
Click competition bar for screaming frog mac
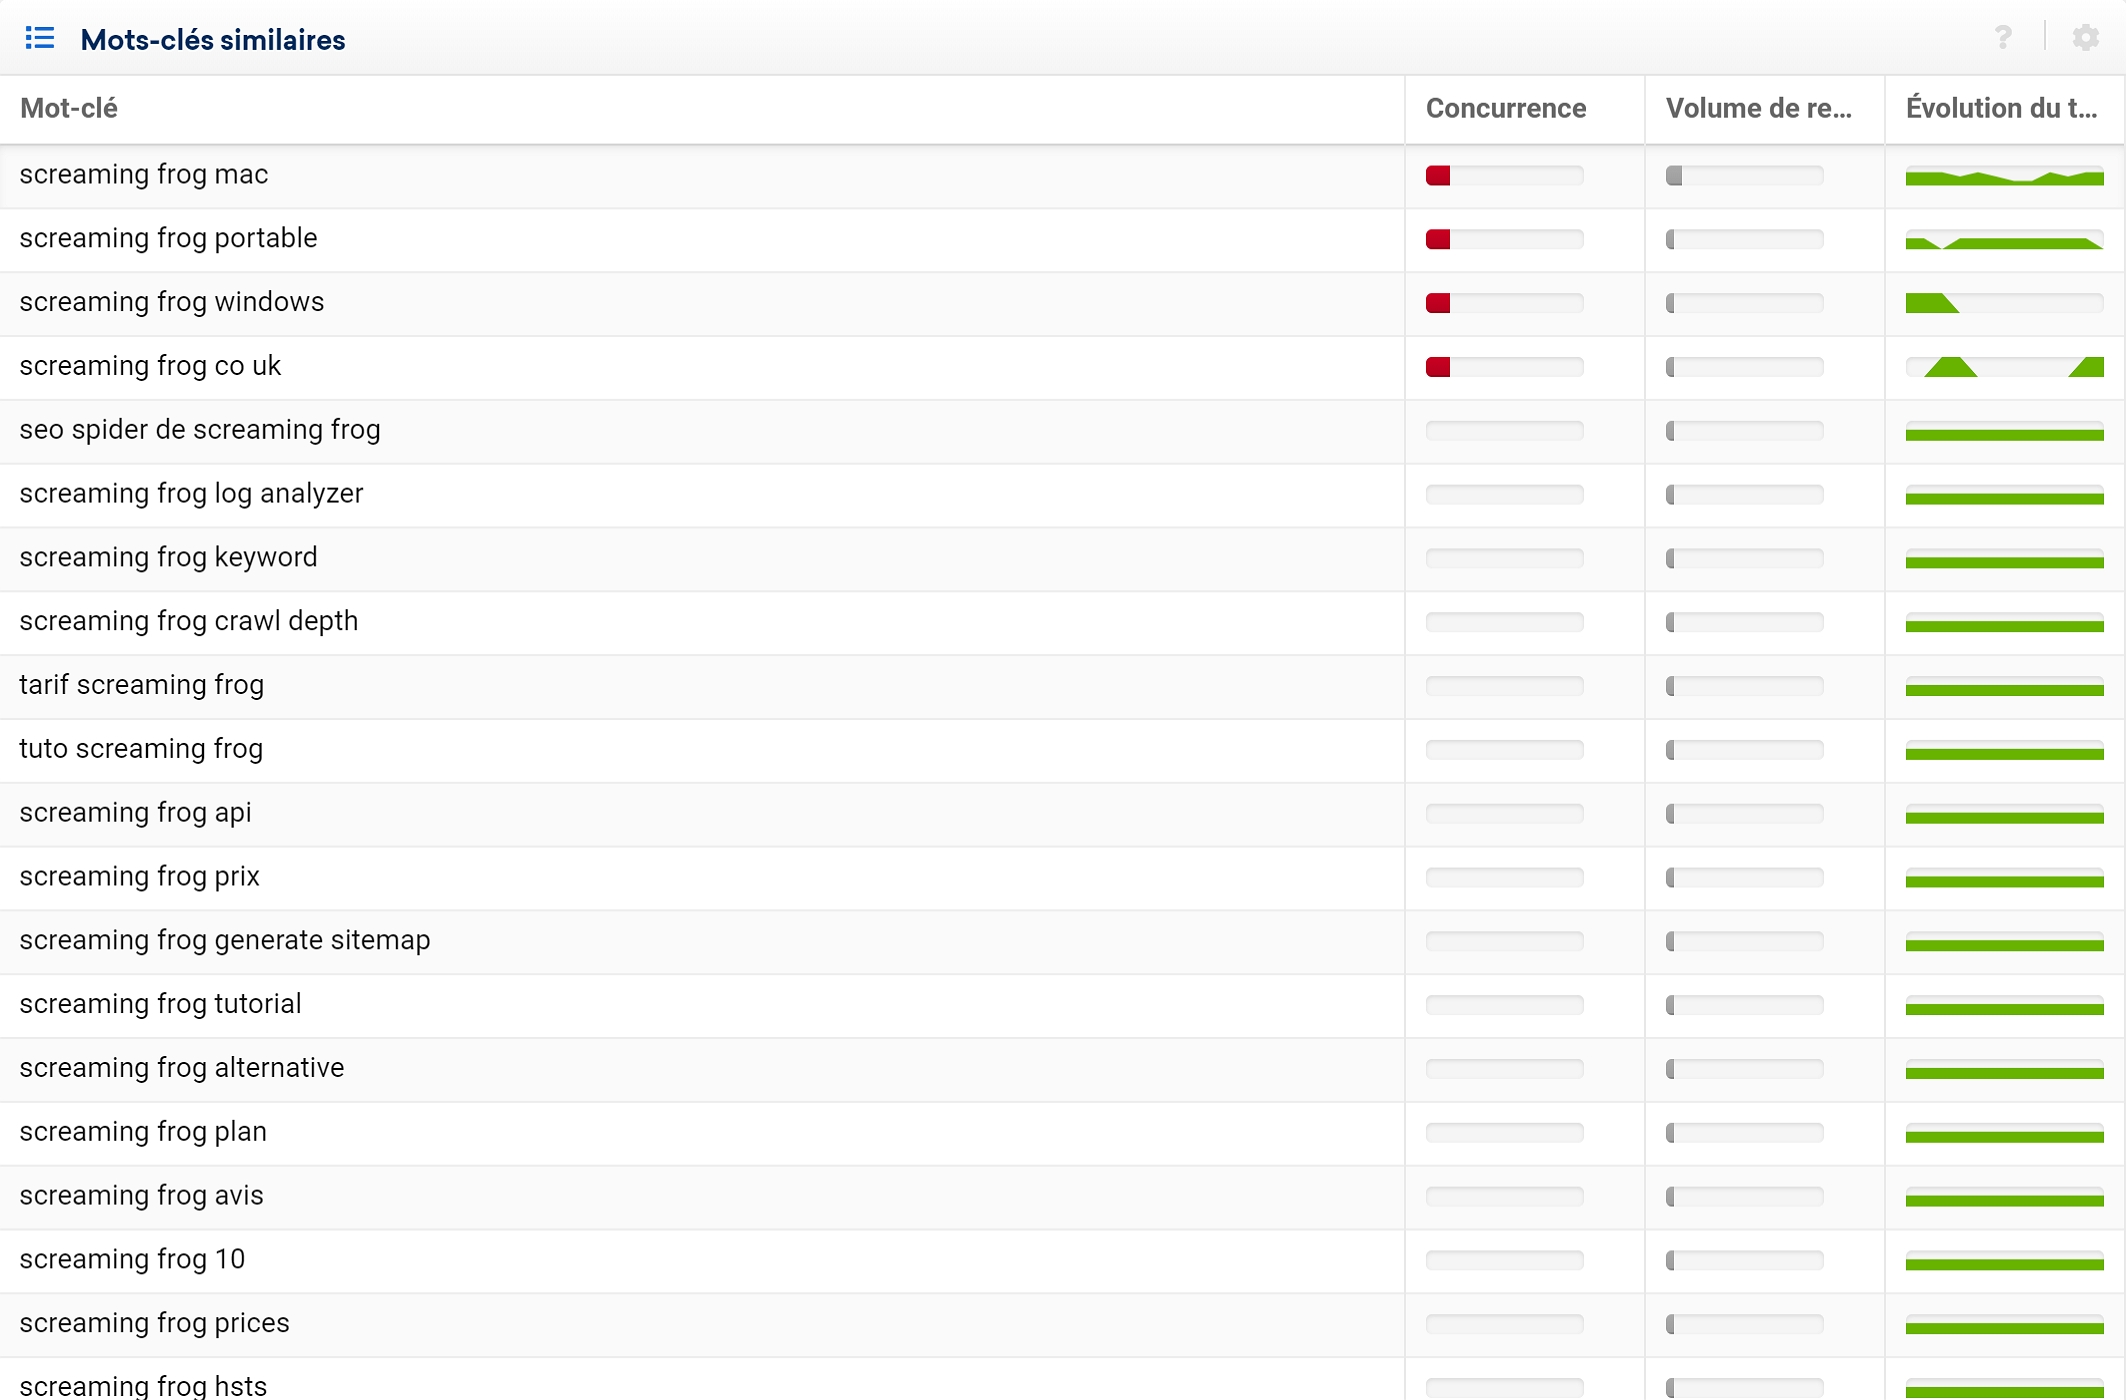pyautogui.click(x=1505, y=176)
